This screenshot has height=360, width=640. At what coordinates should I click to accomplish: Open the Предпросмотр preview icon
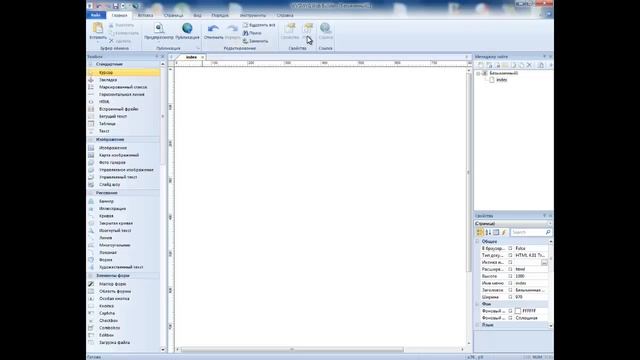click(x=159, y=28)
